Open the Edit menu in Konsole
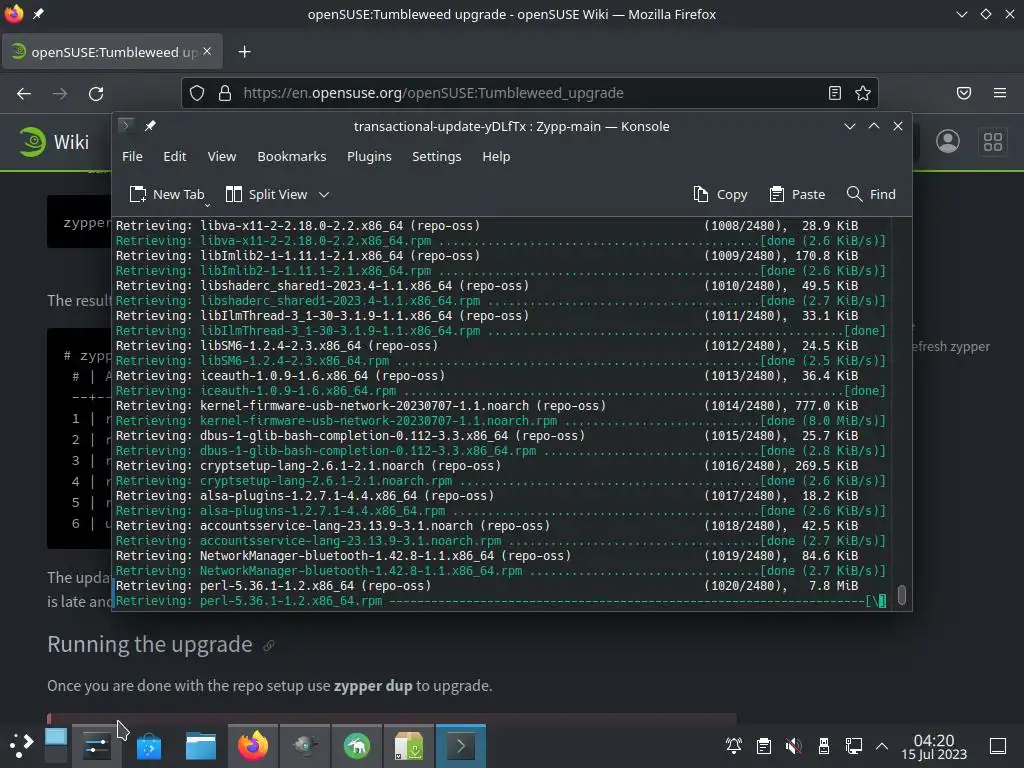 [174, 157]
